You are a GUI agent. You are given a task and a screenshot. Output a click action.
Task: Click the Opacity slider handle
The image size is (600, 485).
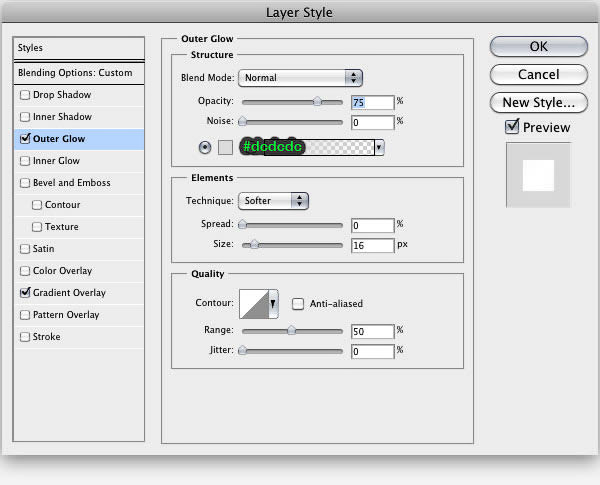(x=317, y=101)
